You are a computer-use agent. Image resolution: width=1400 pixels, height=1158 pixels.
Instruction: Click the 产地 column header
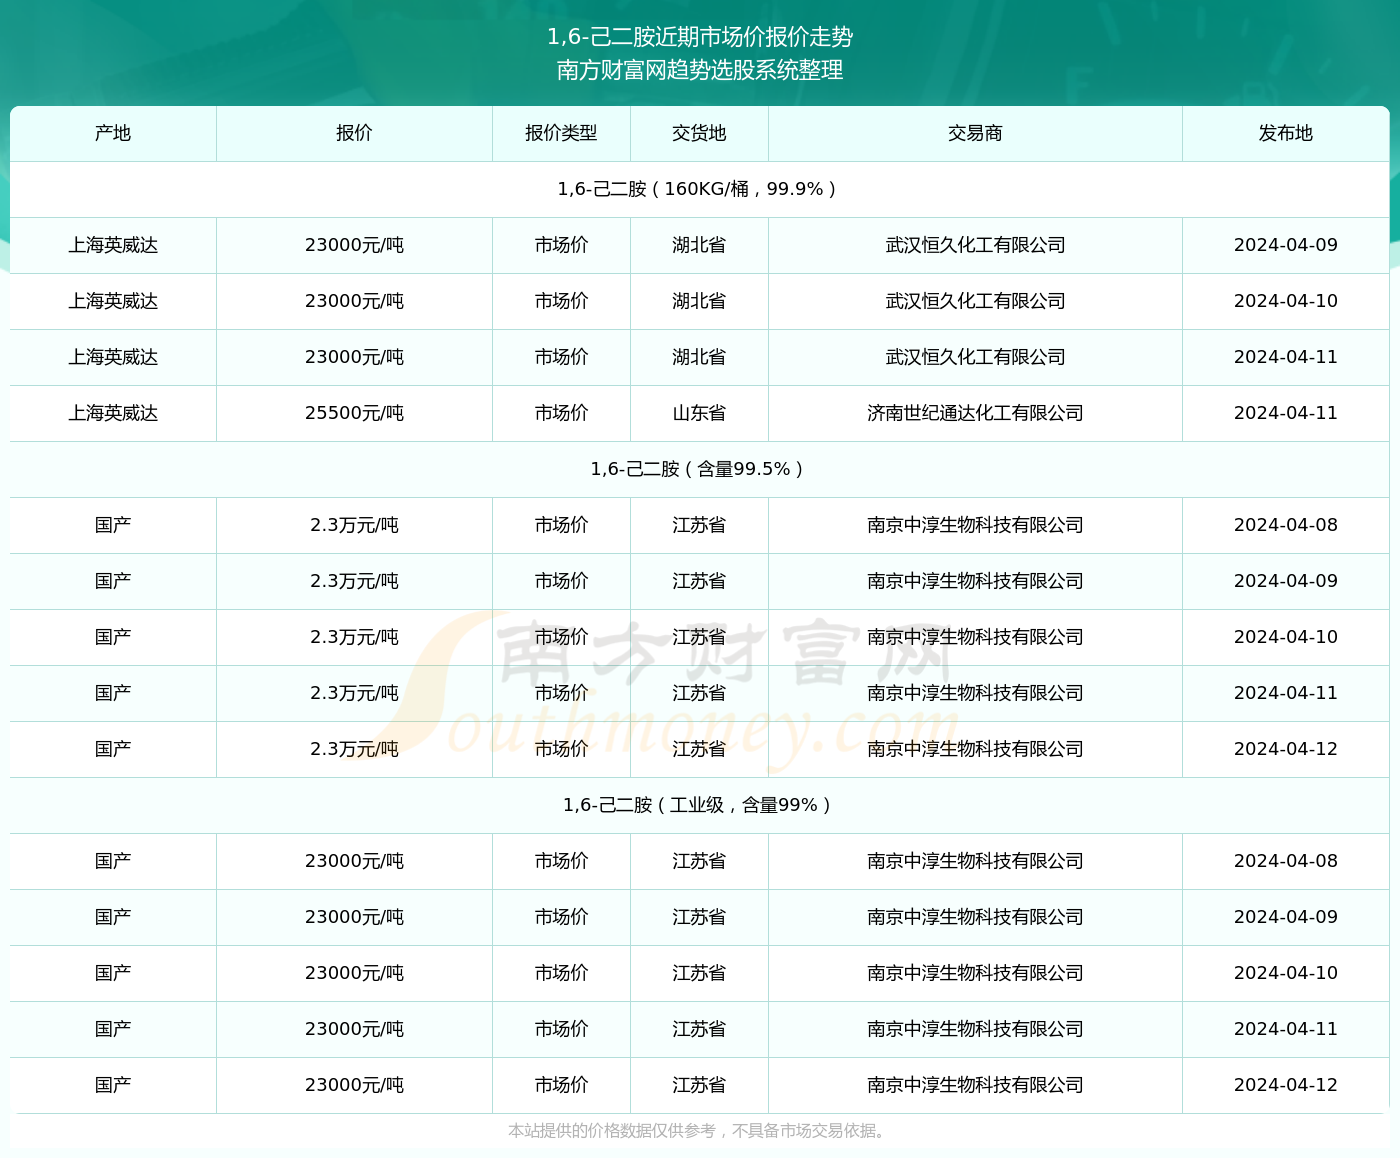113,133
